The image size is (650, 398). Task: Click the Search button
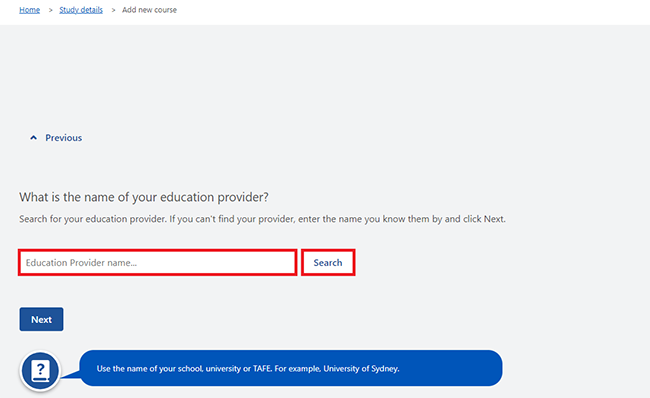(328, 262)
